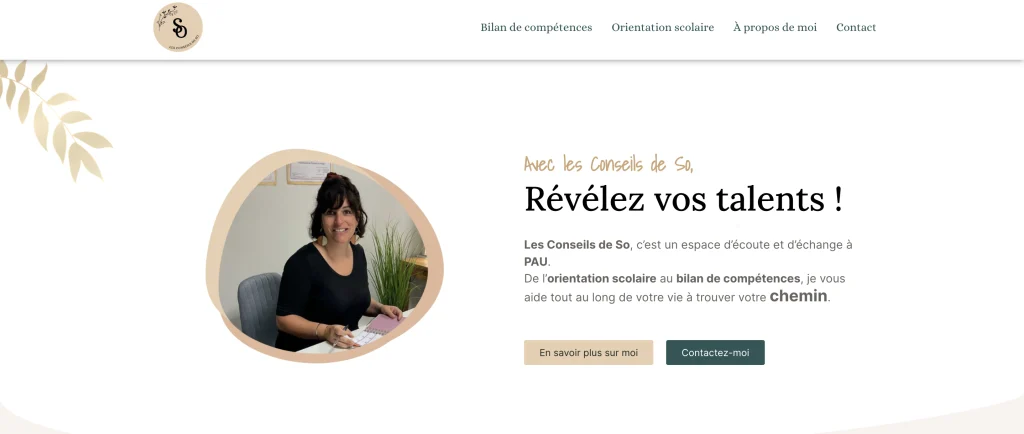1024x434 pixels.
Task: Click the Révélez vos talents ! heading
Action: coord(683,198)
